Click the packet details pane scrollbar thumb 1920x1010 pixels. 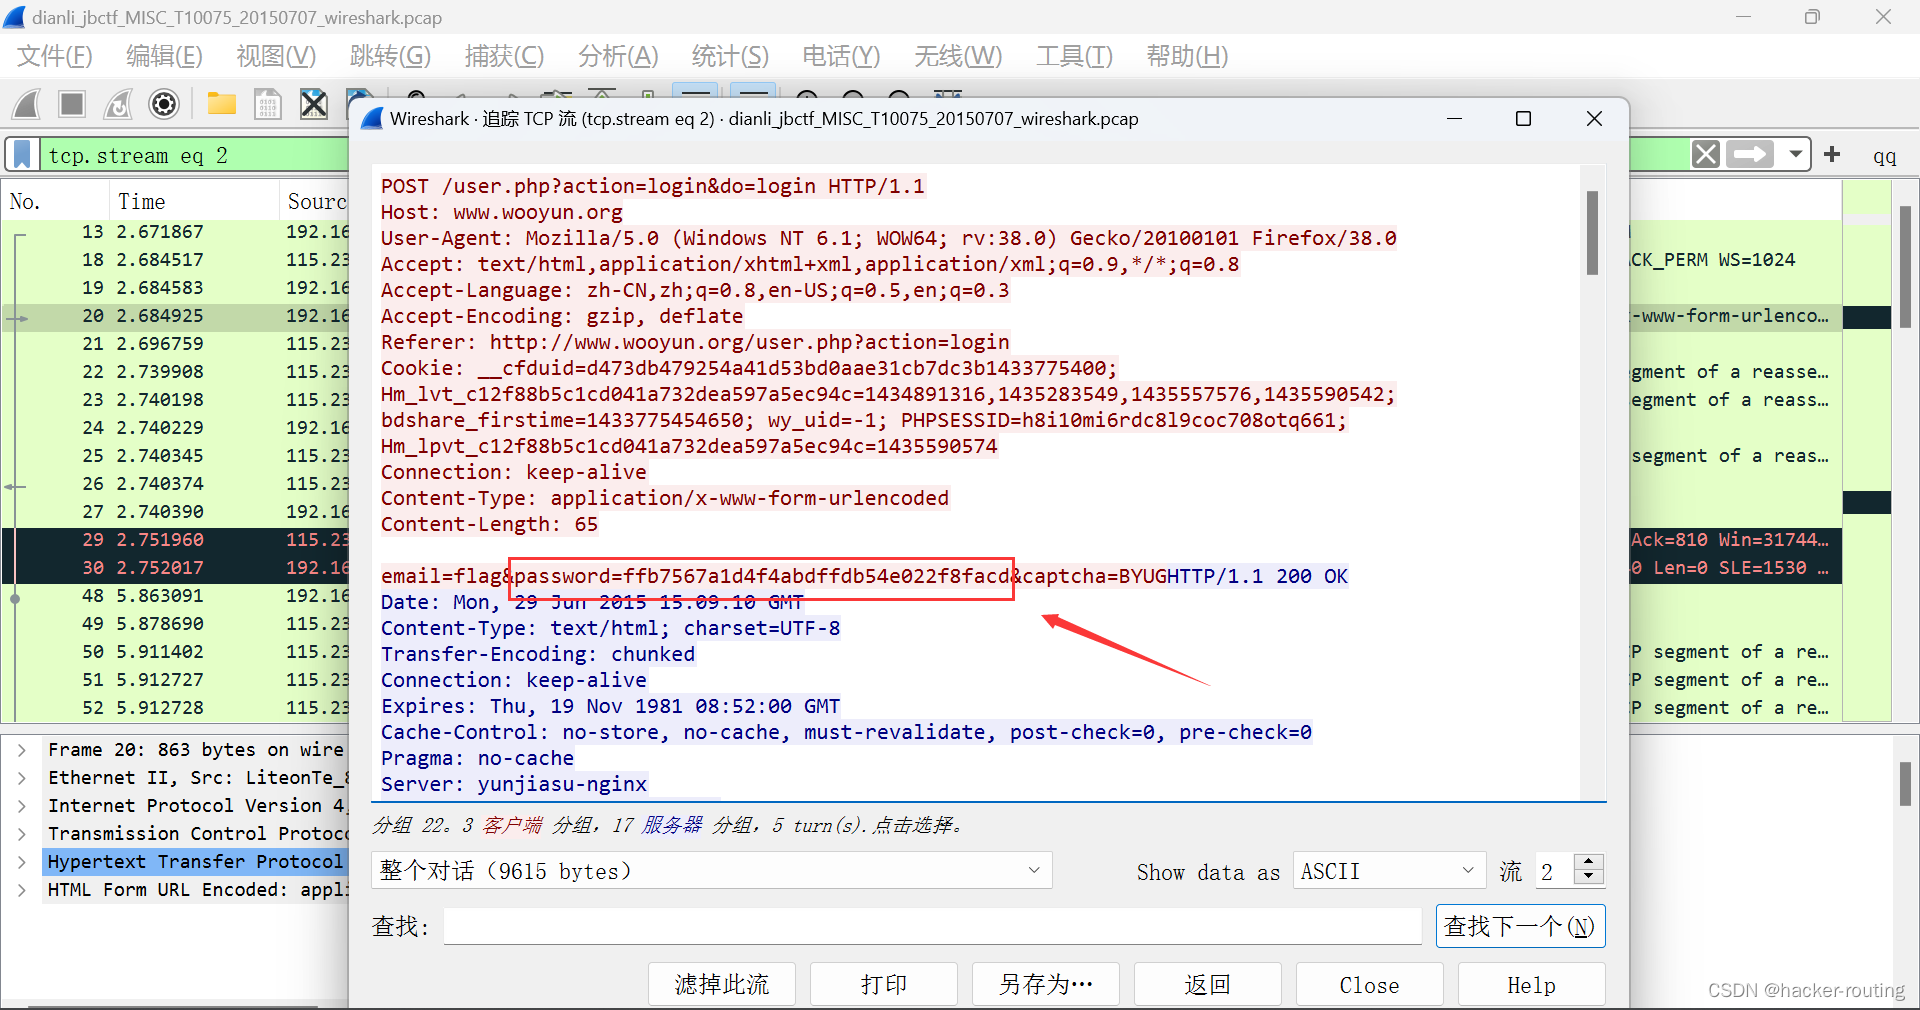1906,784
